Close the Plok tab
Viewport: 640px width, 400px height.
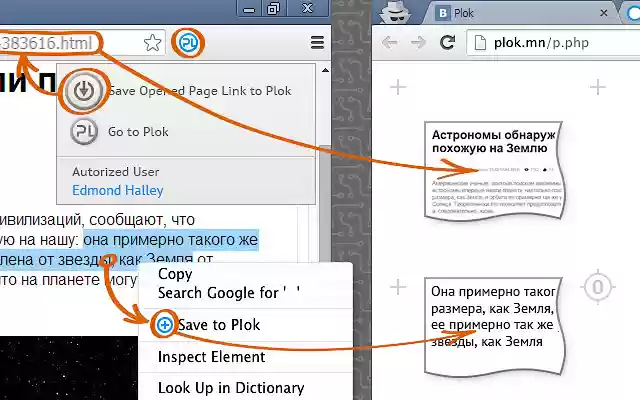coord(604,13)
